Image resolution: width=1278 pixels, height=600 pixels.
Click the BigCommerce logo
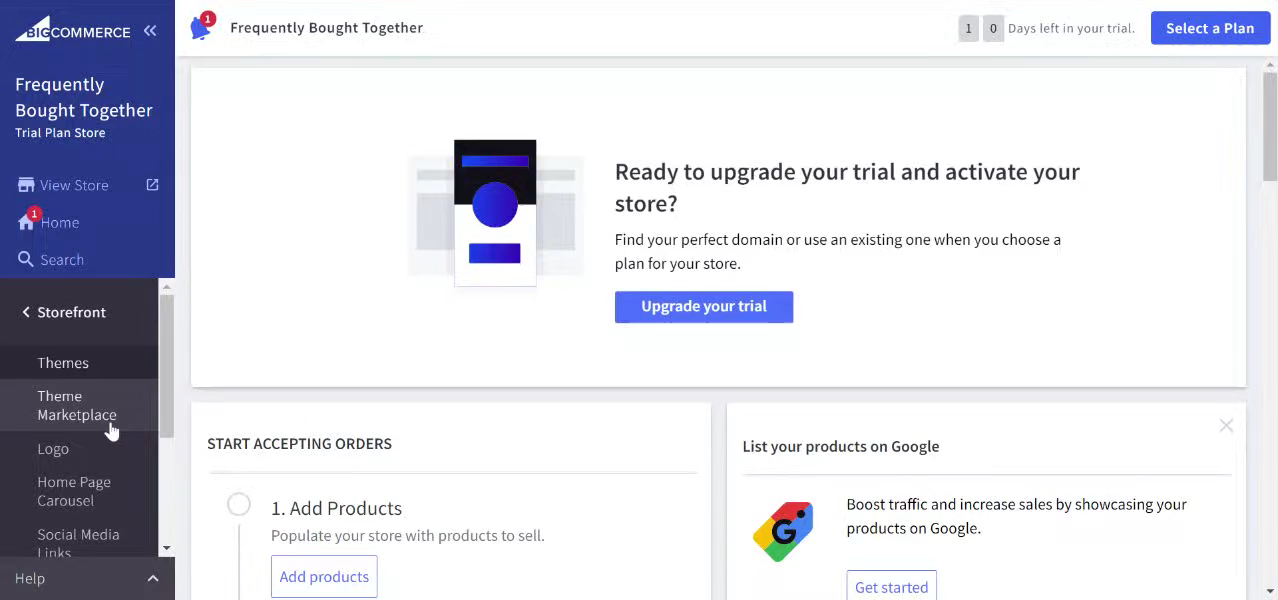pos(72,30)
